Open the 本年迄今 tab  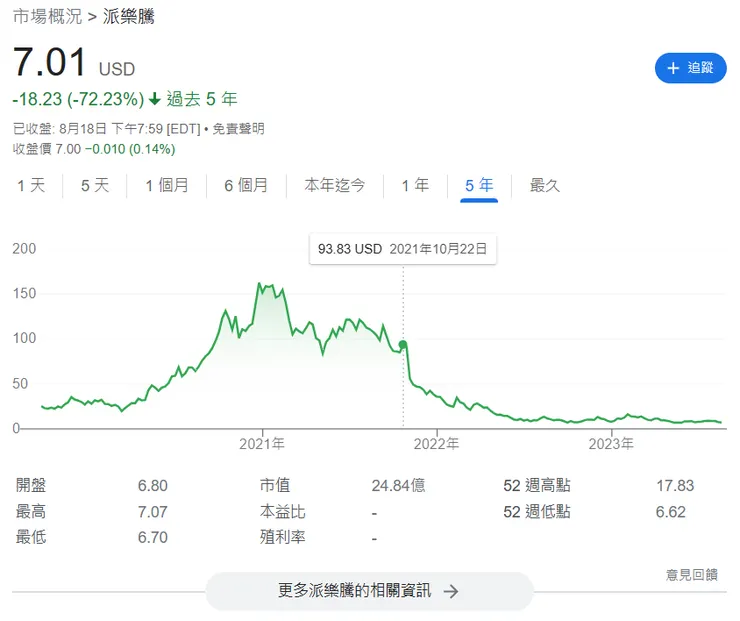335,185
